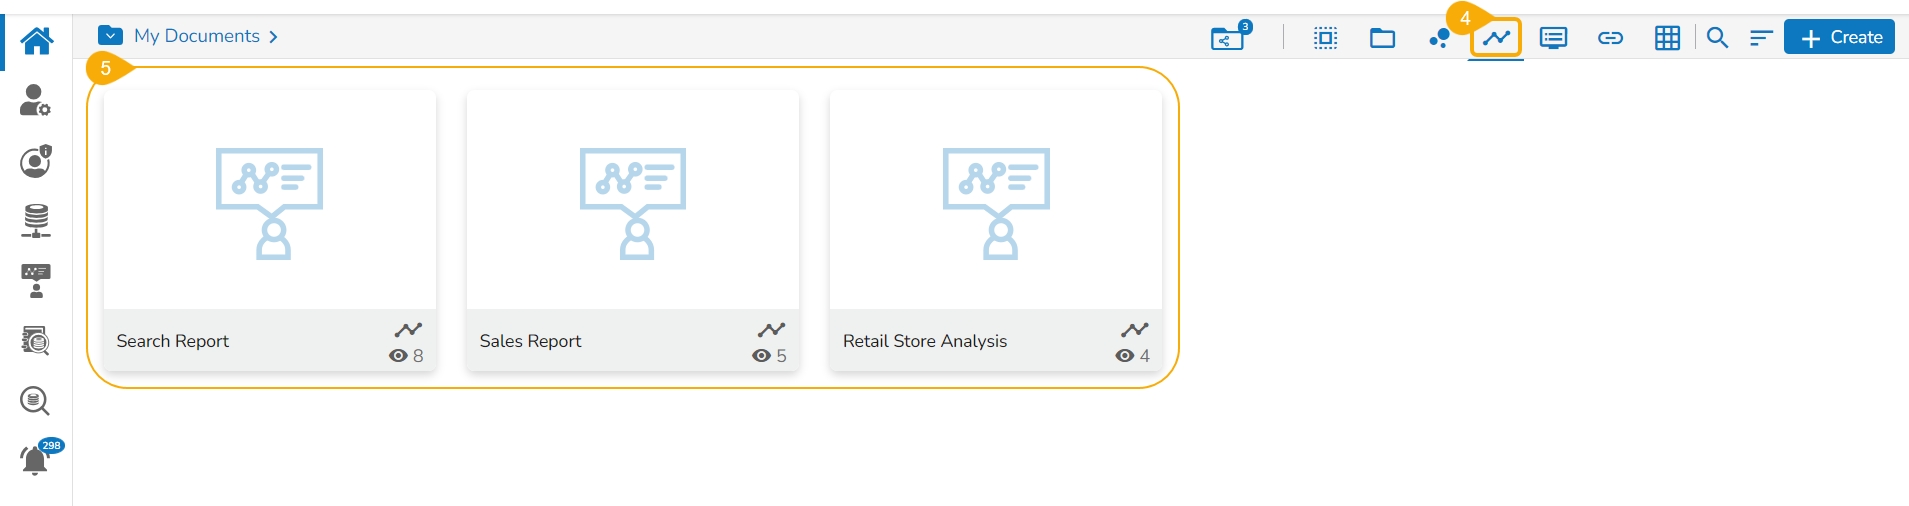The width and height of the screenshot is (1909, 506).
Task: Click the user security icon in sidebar
Action: click(36, 161)
